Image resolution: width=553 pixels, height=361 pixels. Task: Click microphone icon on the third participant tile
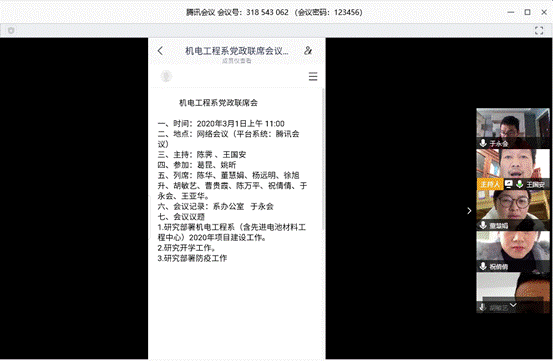483,225
